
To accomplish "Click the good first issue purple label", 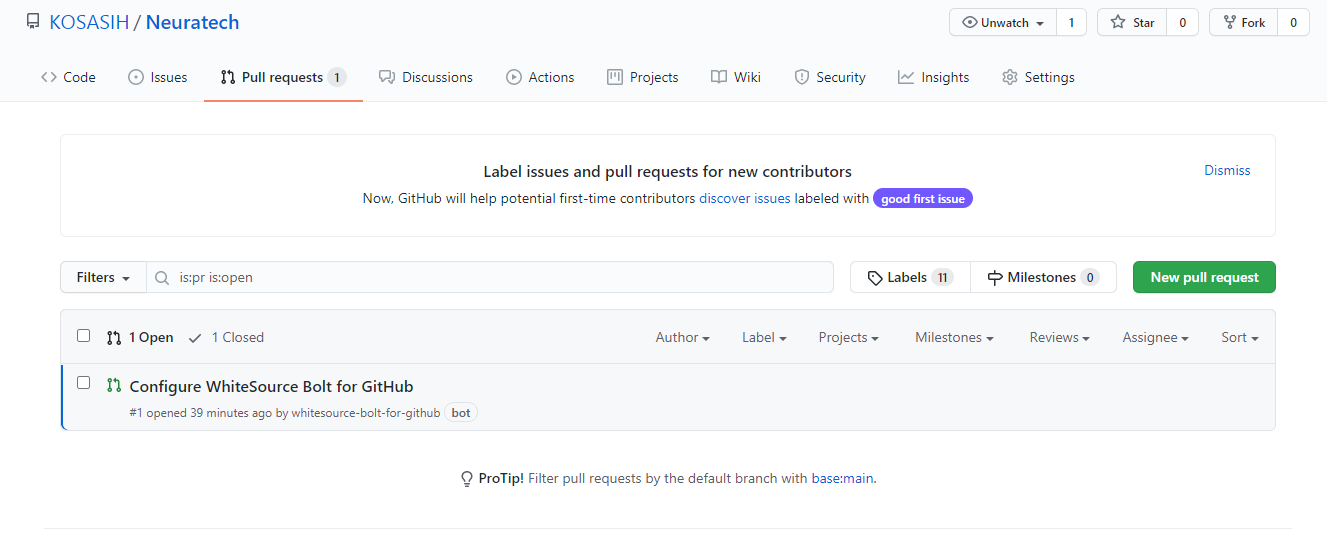I will tap(922, 198).
